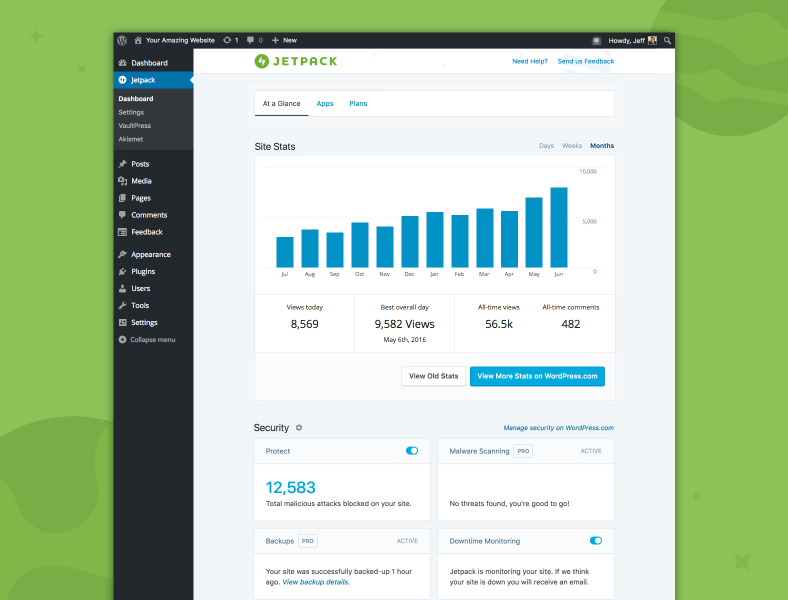The height and width of the screenshot is (600, 788).
Task: Toggle the Downtime Monitoring switch
Action: (596, 541)
